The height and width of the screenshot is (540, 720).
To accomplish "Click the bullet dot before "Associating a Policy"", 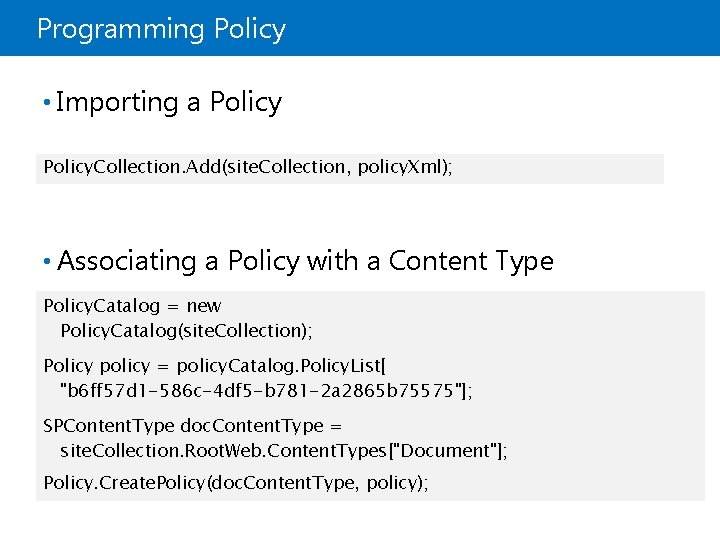I will (46, 262).
